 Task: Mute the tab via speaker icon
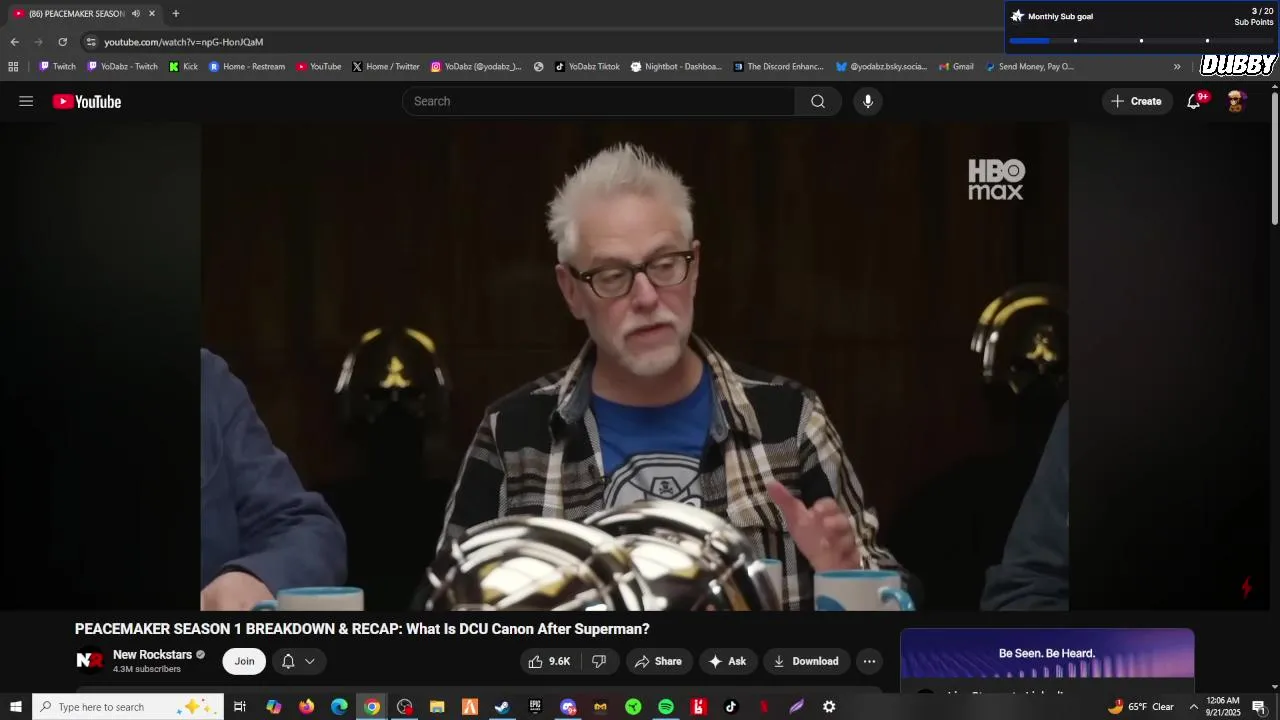136,14
